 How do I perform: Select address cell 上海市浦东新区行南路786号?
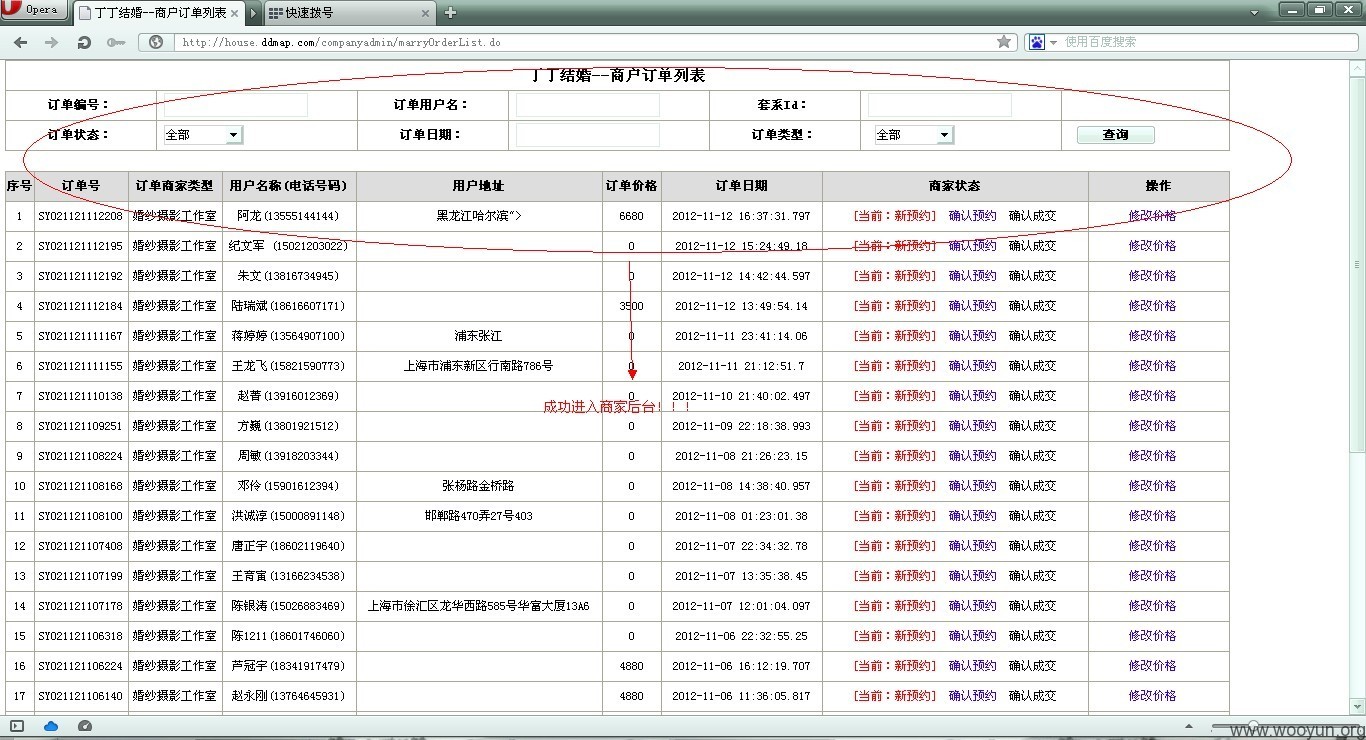point(479,366)
